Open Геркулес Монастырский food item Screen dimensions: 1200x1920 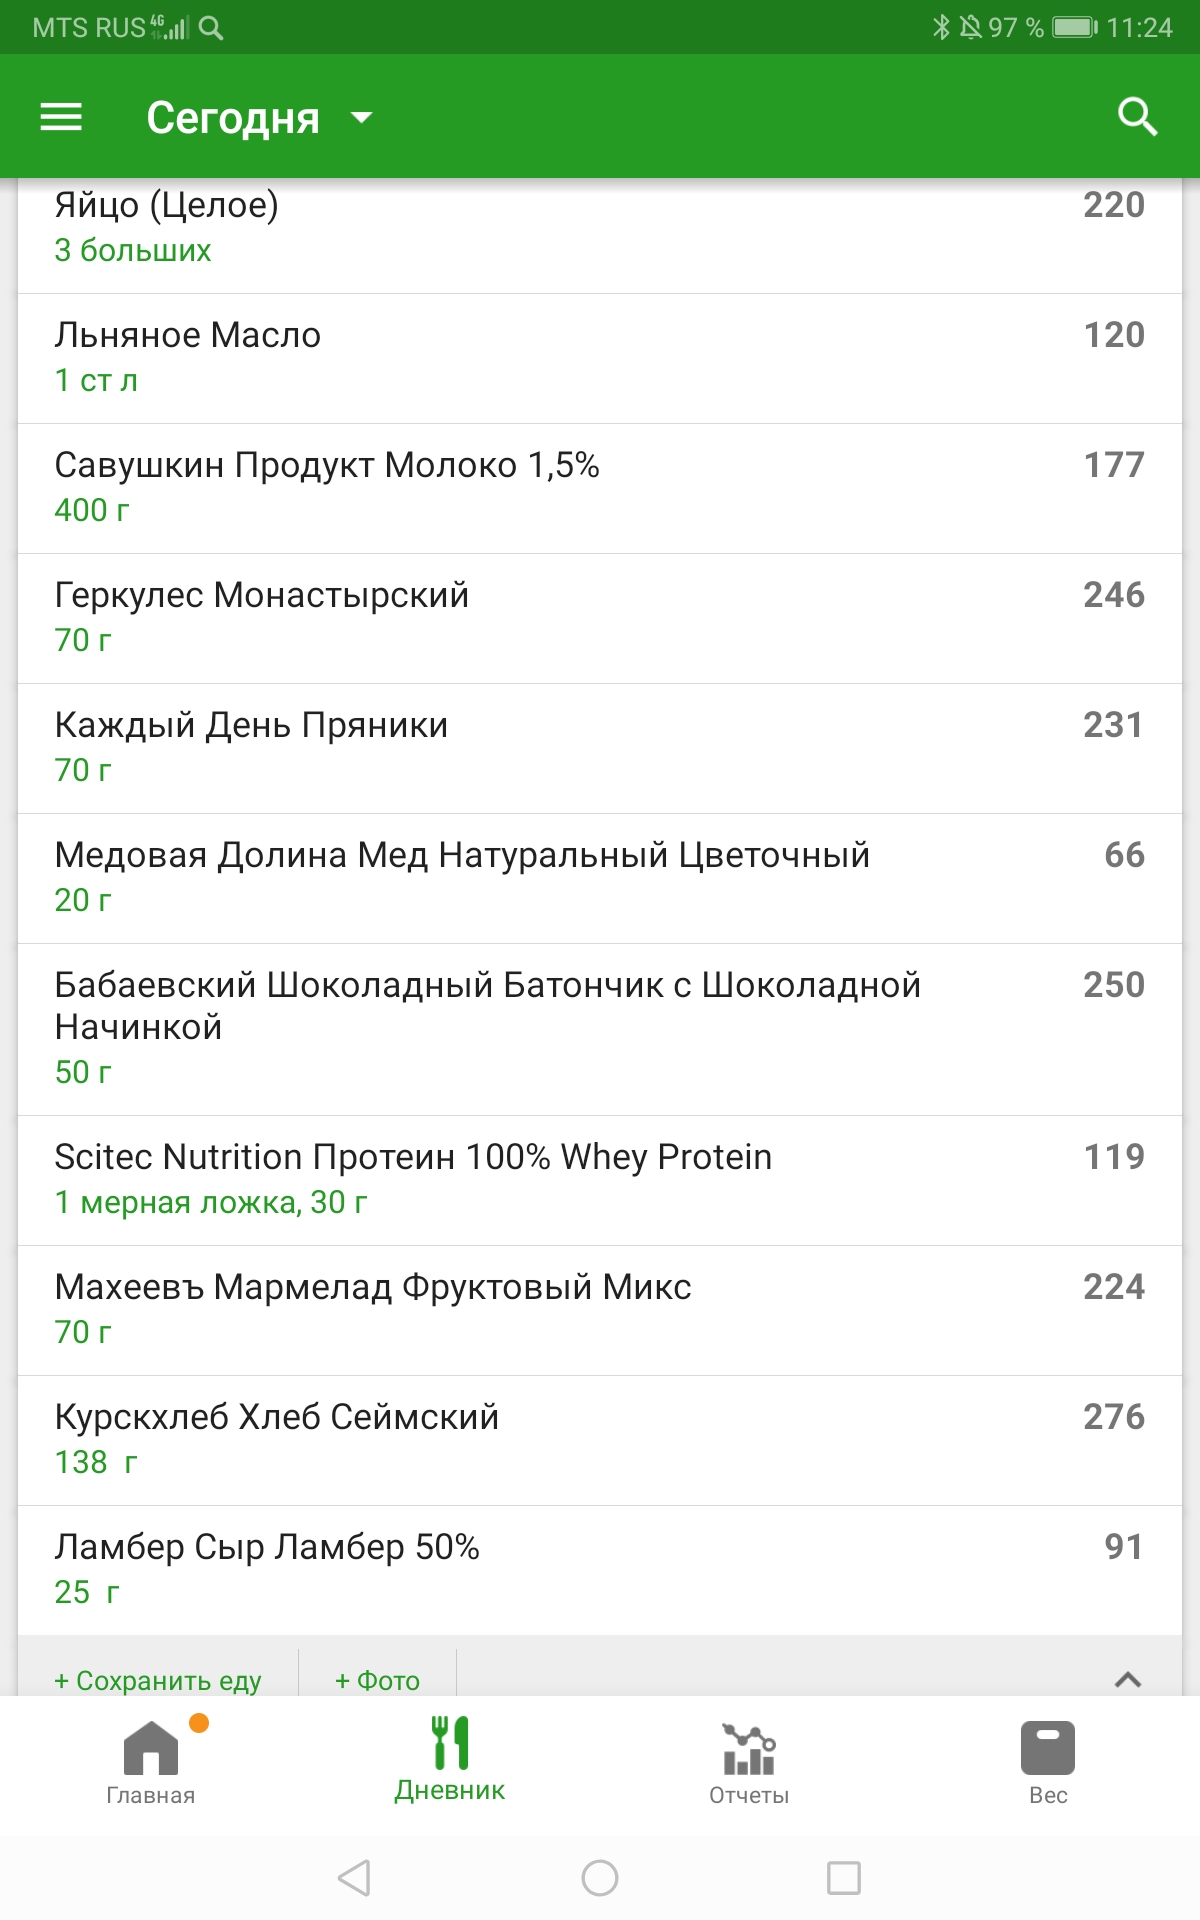[x=600, y=617]
